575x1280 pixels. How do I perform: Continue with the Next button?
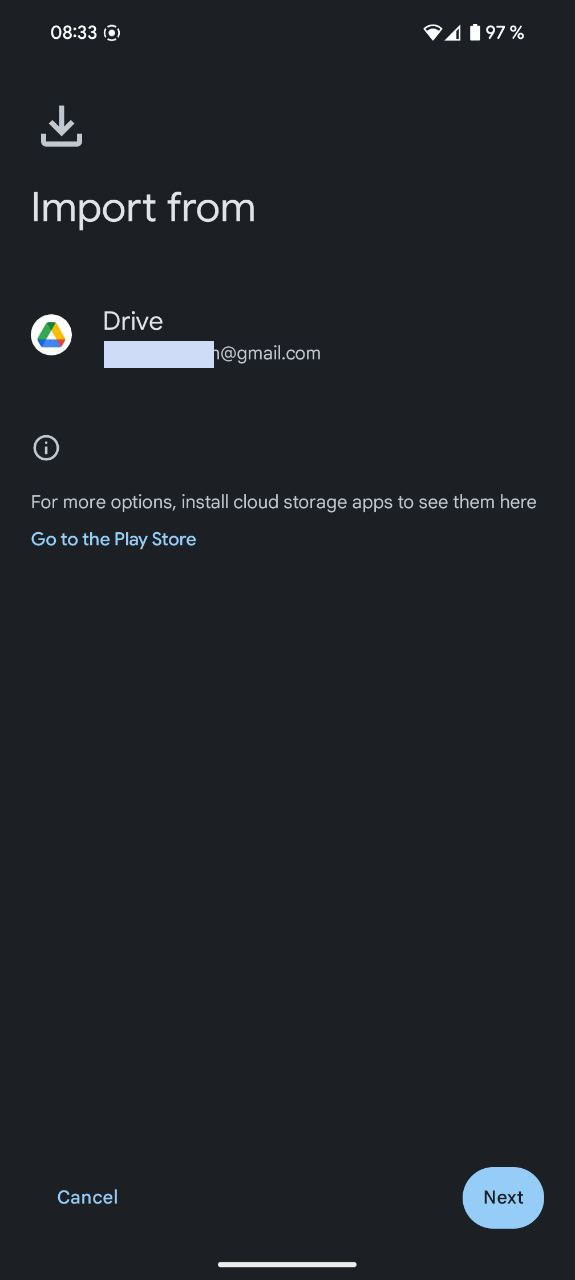503,1197
